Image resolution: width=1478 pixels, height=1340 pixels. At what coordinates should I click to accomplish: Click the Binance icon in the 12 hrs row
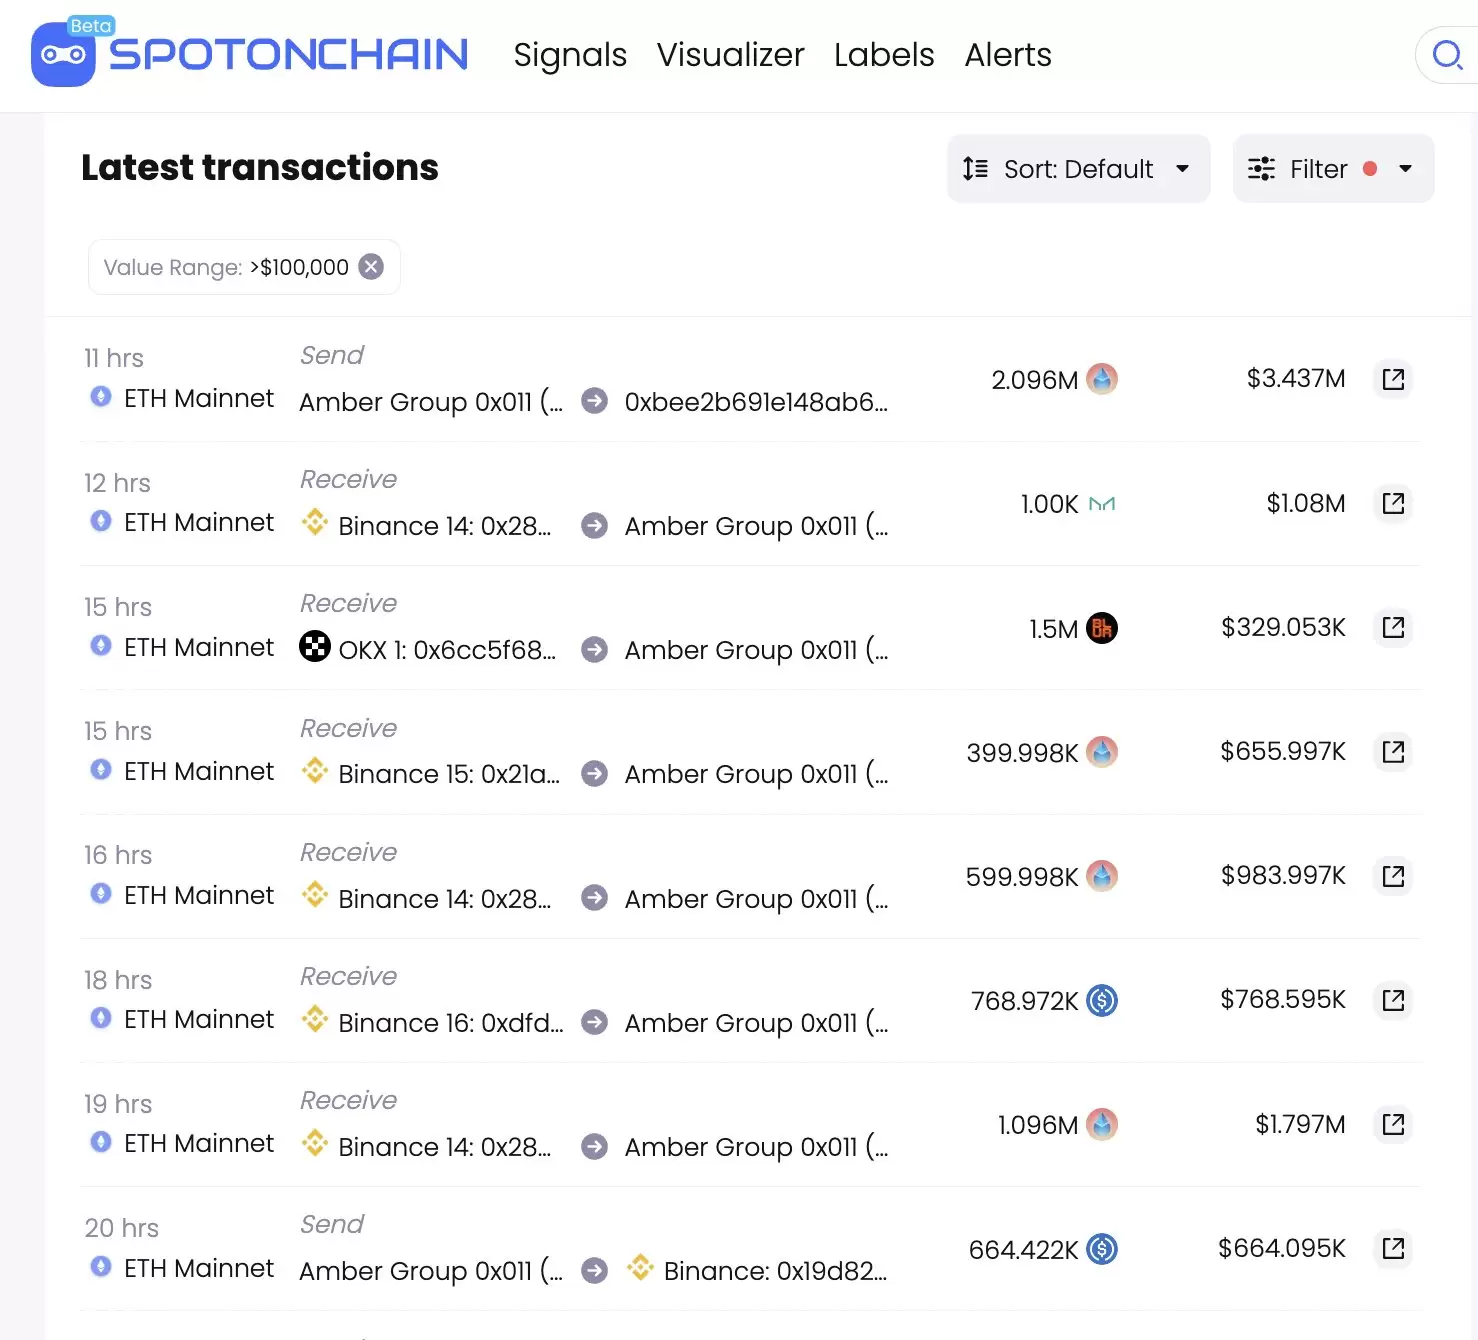(x=315, y=522)
